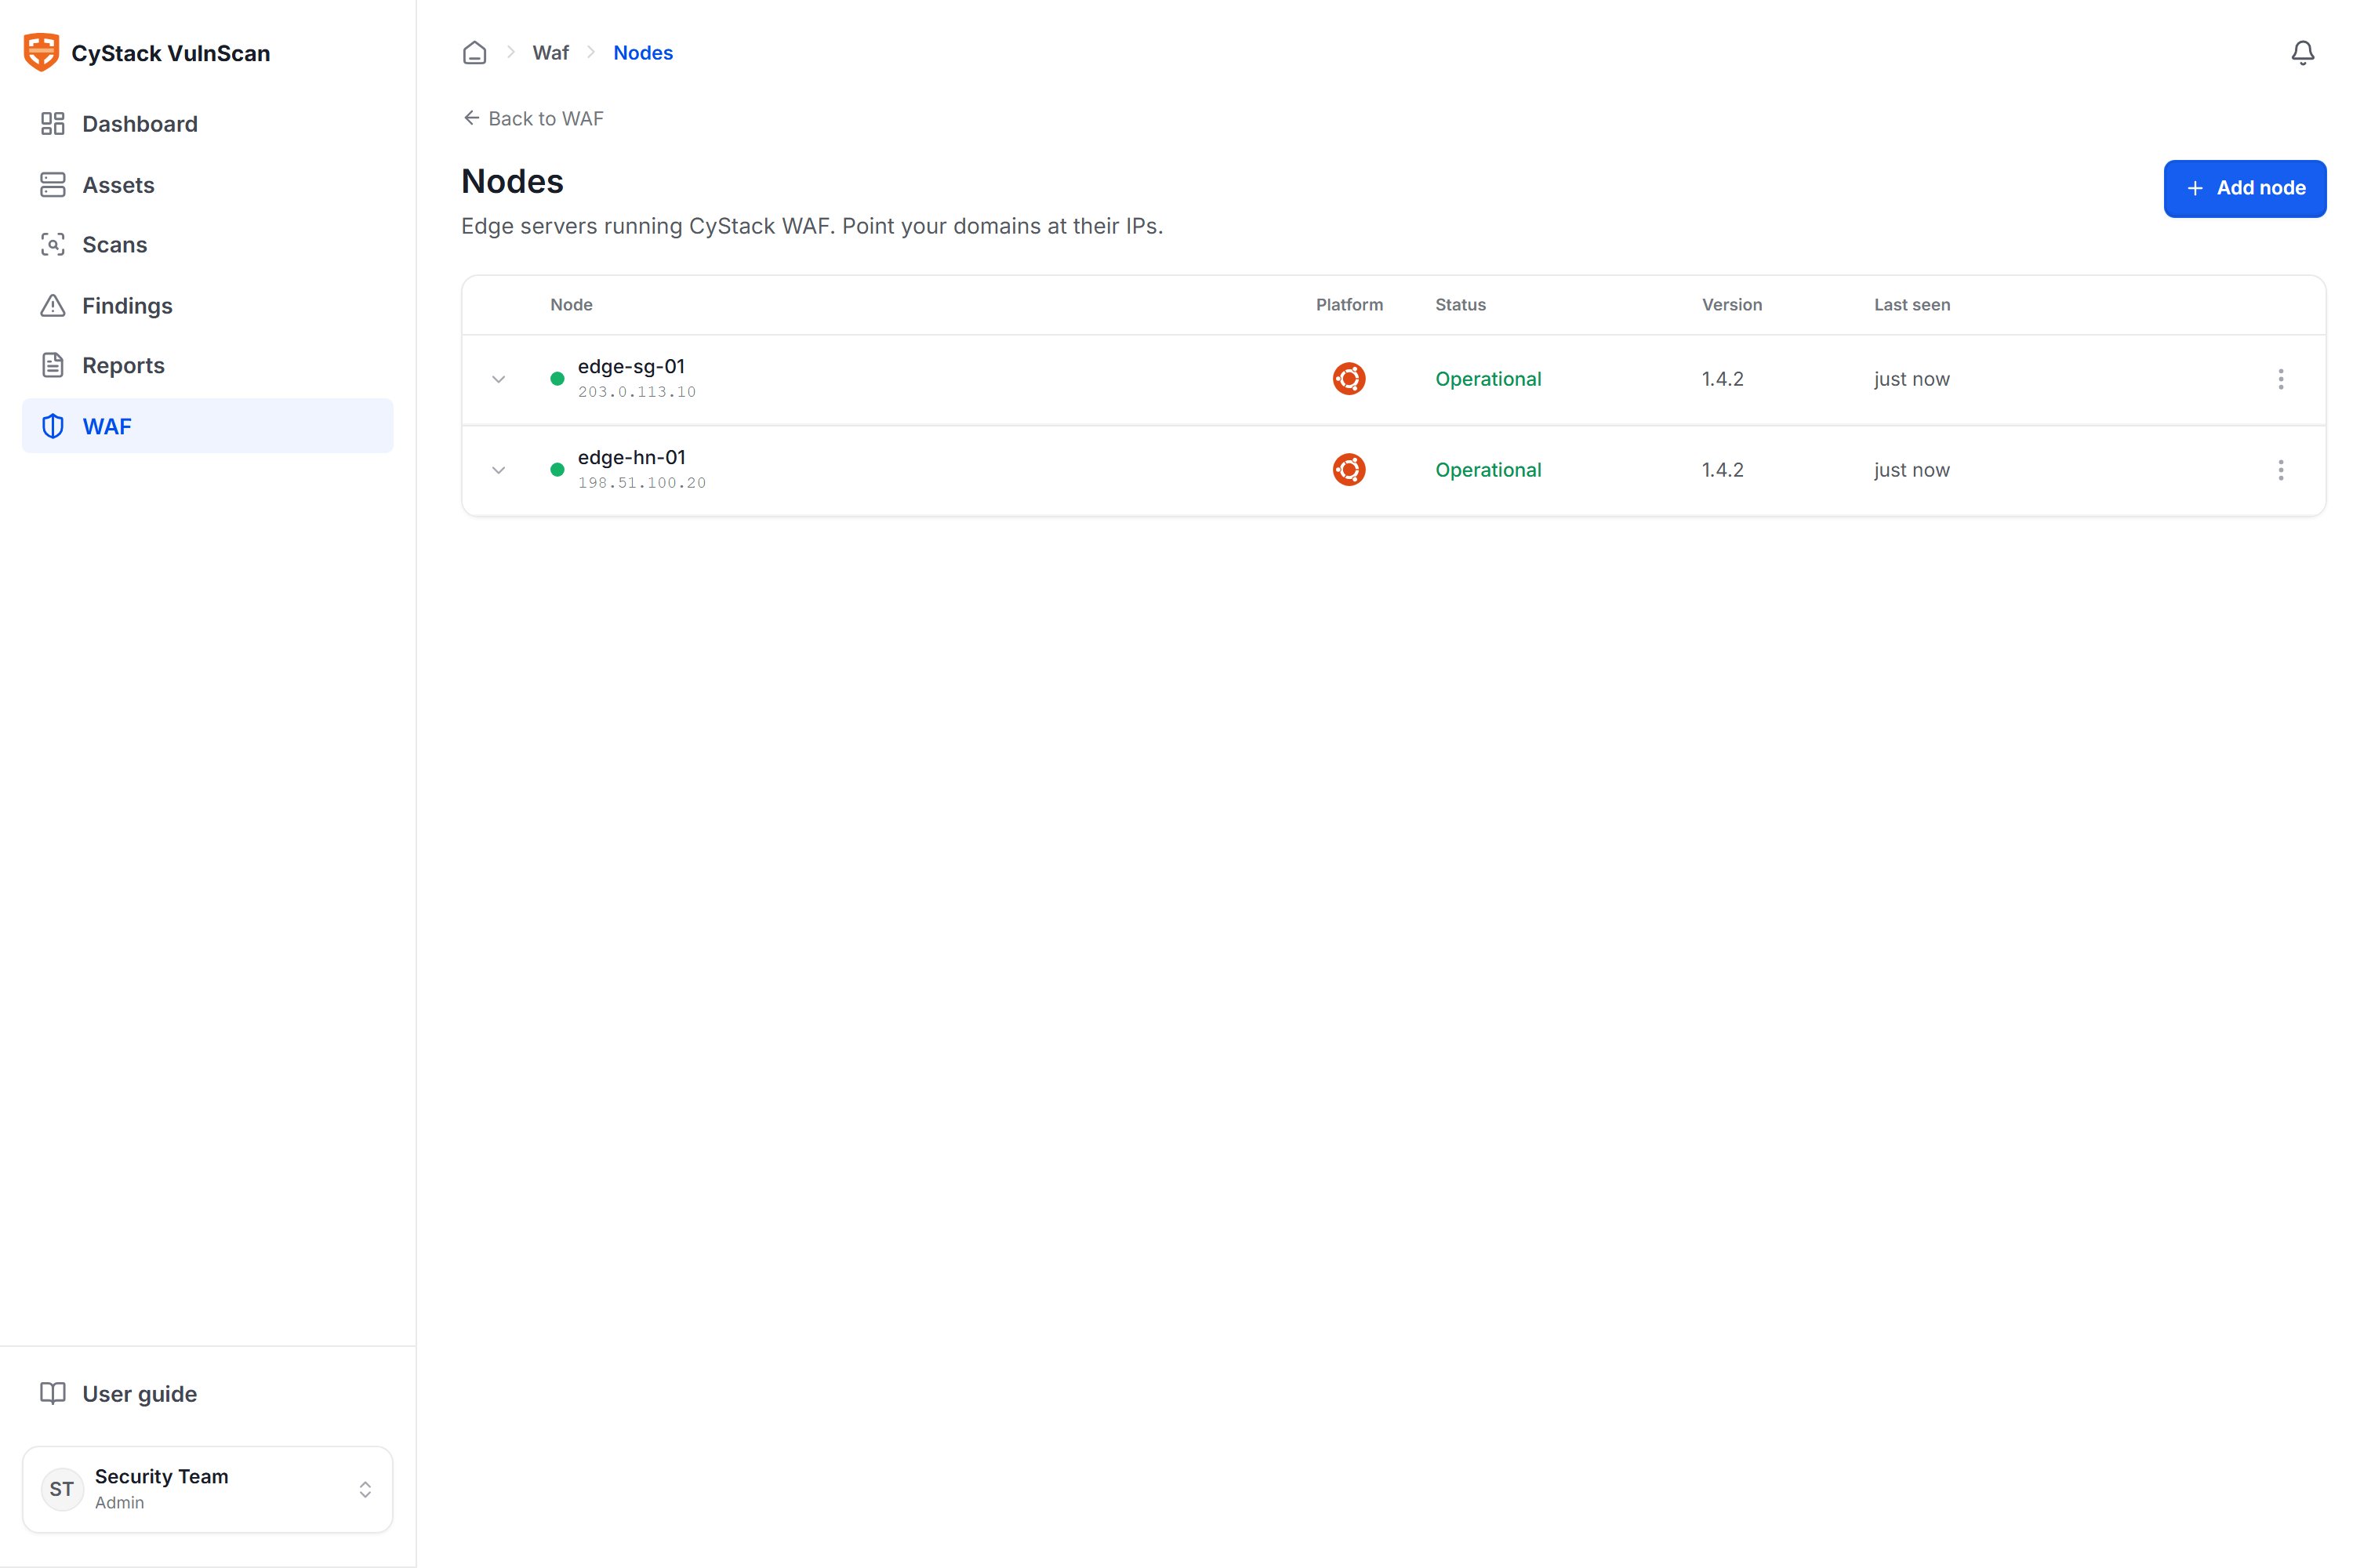The height and width of the screenshot is (1568, 2371).
Task: Click the Scans magnifier icon
Action: tap(53, 245)
